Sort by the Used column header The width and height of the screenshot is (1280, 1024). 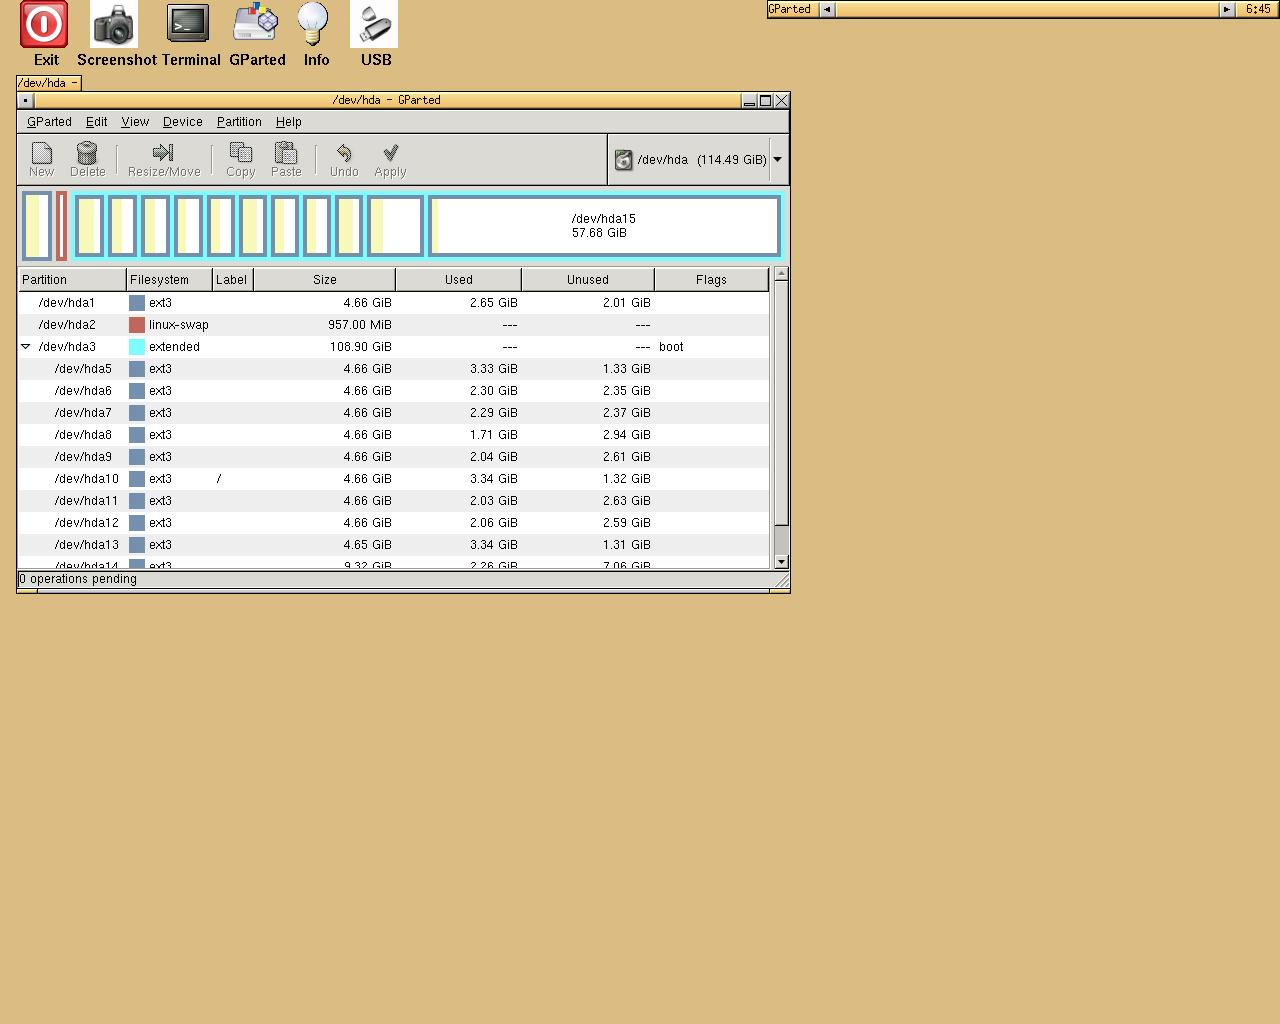459,280
